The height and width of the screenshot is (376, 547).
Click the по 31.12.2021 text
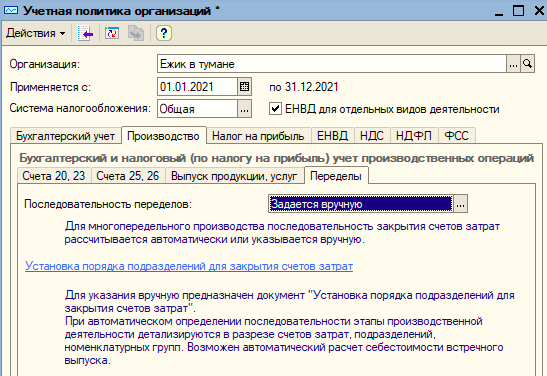tap(304, 87)
